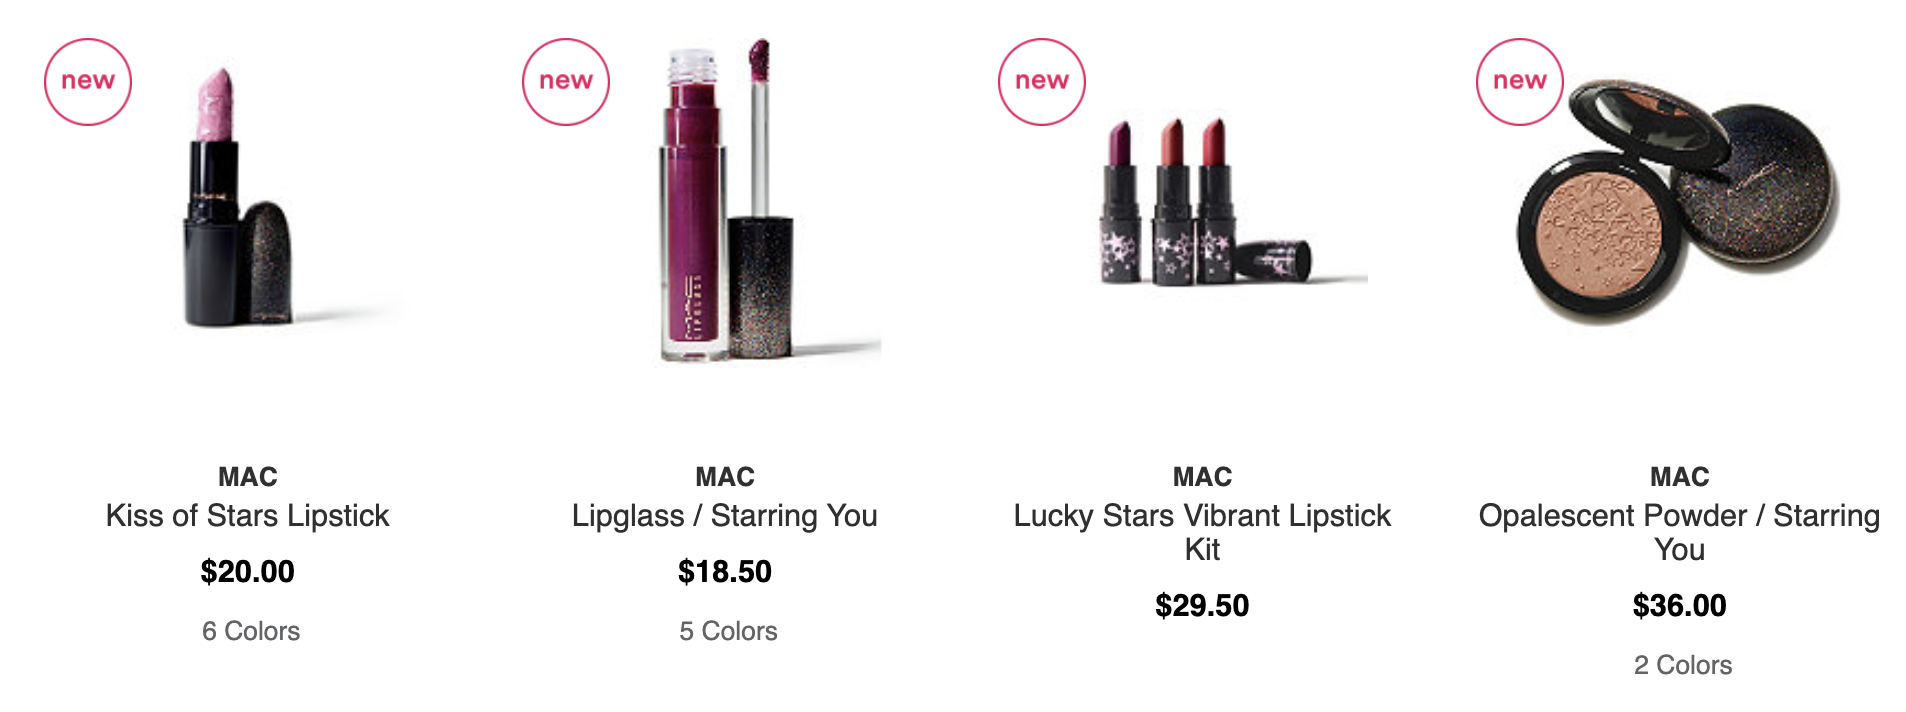The width and height of the screenshot is (1906, 712).
Task: Click the new badge on Opalescent Powder
Action: click(x=1520, y=82)
